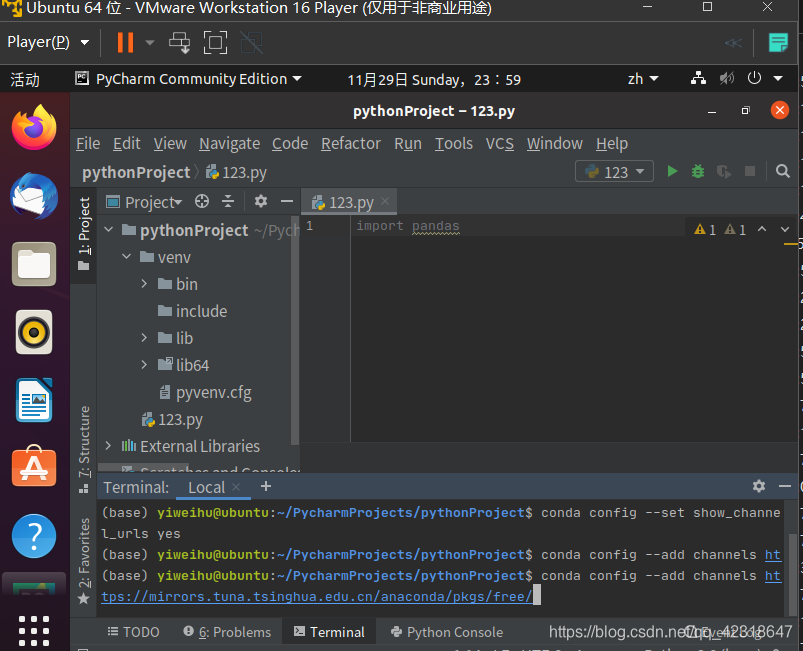Open PyCharm Community Edition app menu
The height and width of the screenshot is (651, 803).
coord(188,79)
